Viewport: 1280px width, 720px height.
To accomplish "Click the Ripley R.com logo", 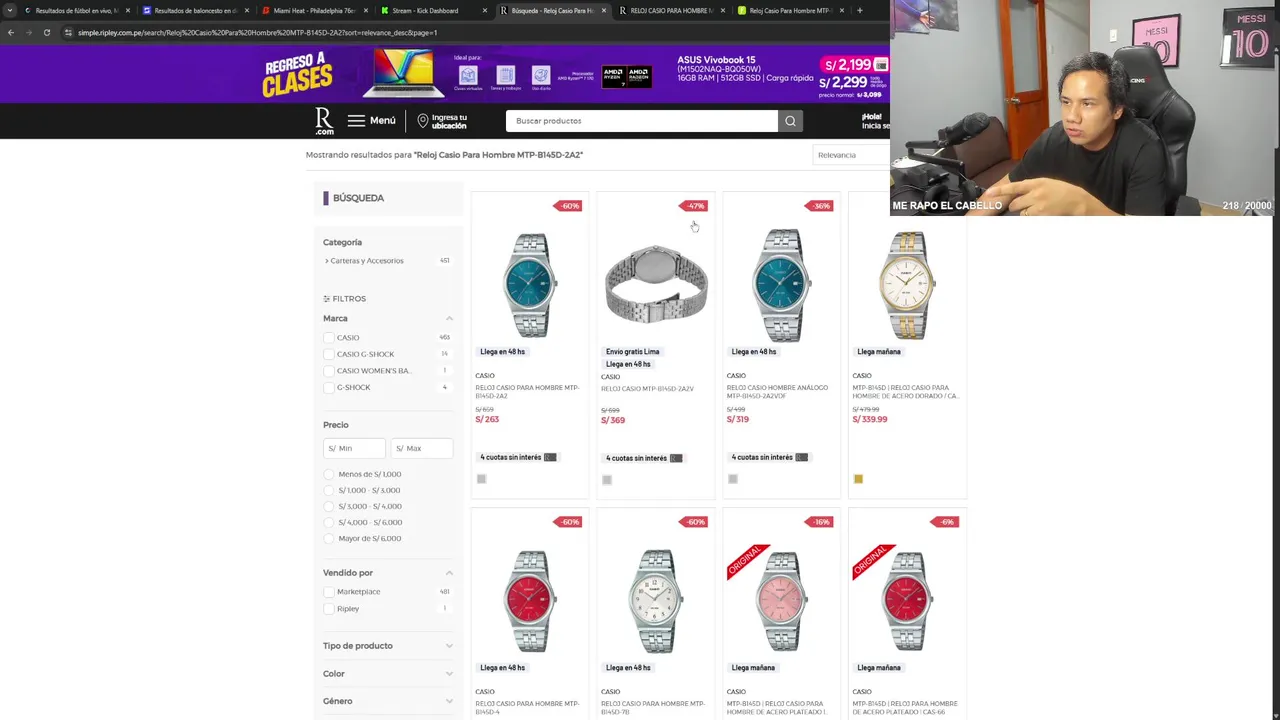I will (x=324, y=121).
